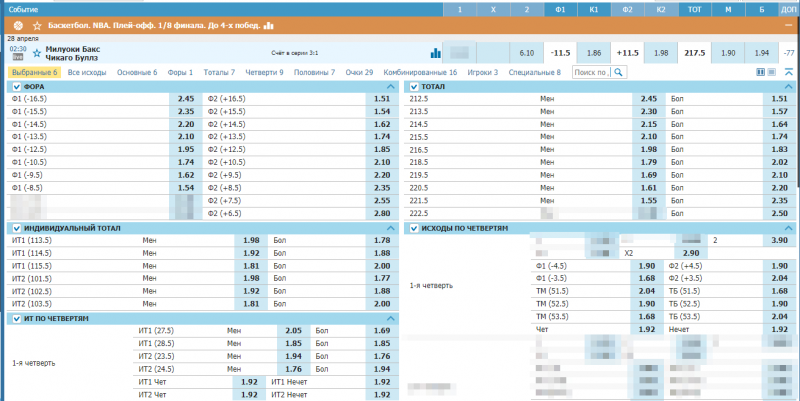The width and height of the screenshot is (800, 401).
Task: Star the Milwaukee Bucks vs Chicago Bulls match
Action: [37, 51]
